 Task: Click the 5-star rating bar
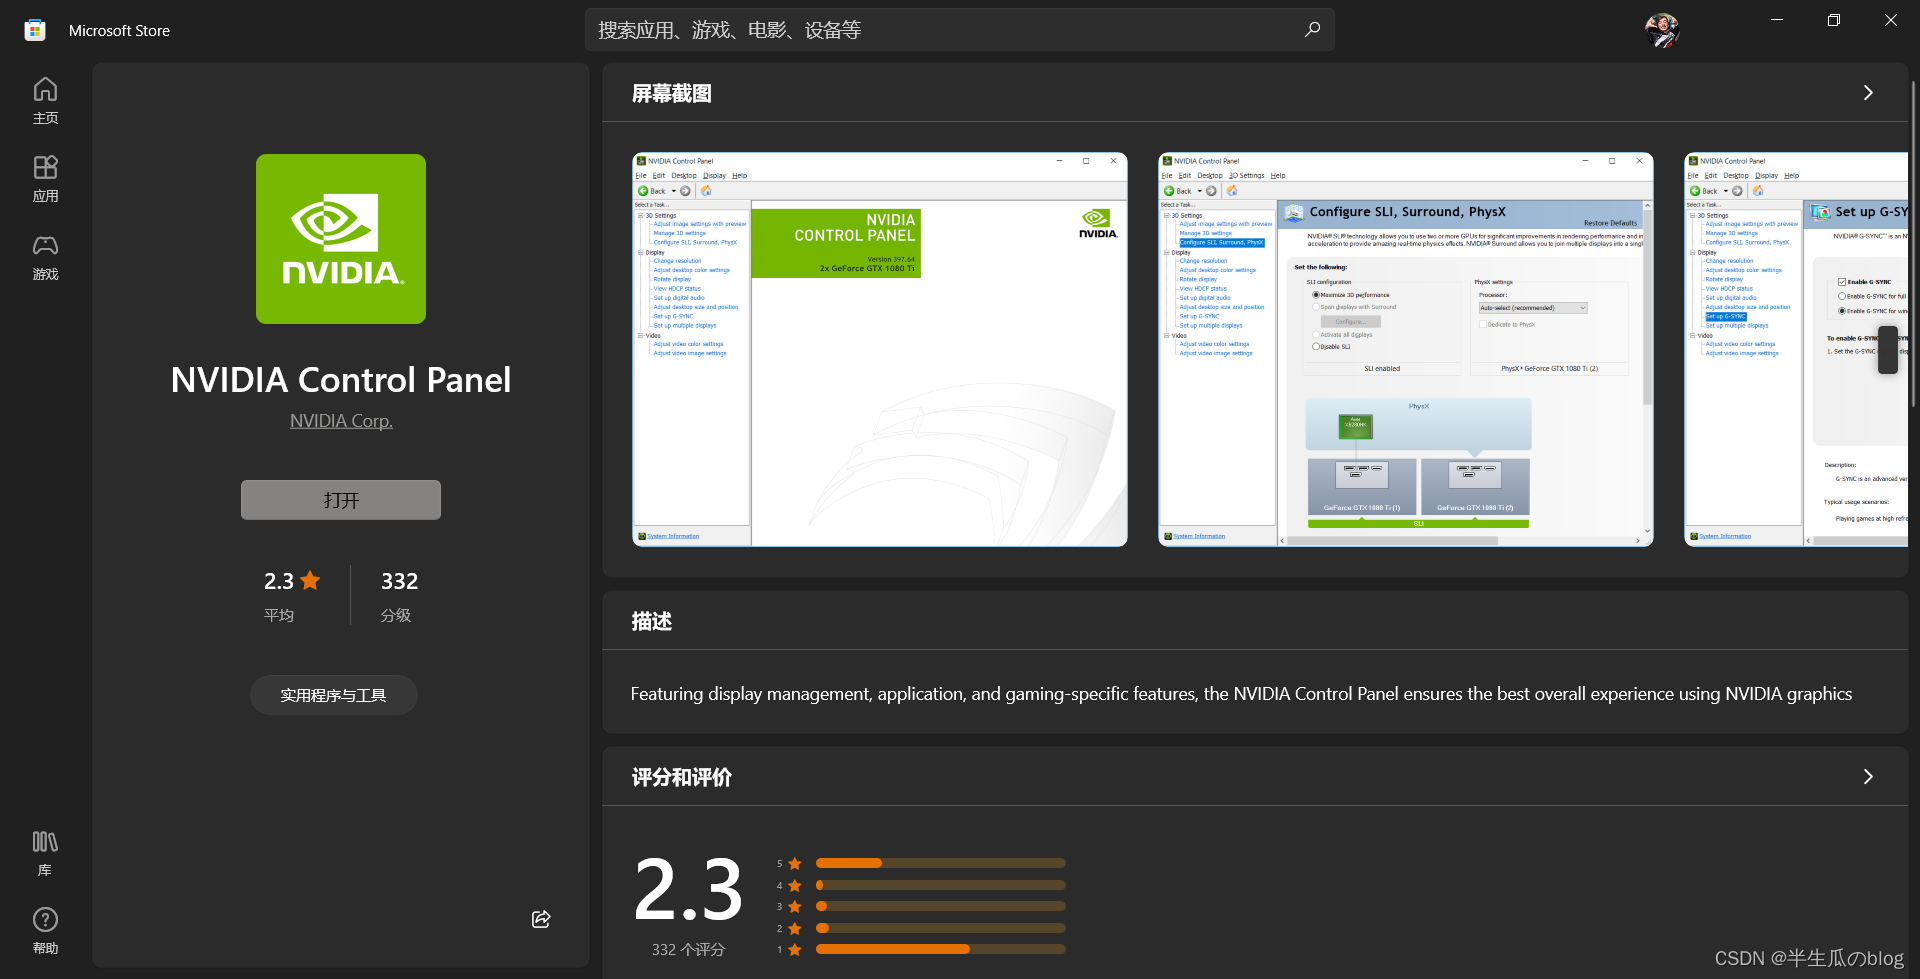[941, 863]
